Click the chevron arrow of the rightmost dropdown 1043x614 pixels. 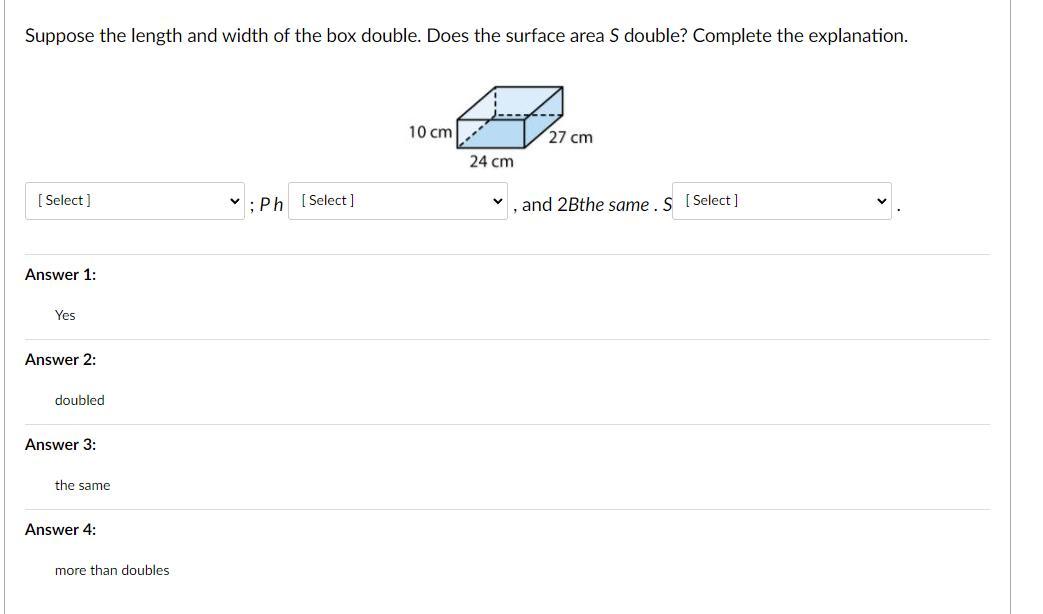point(881,201)
